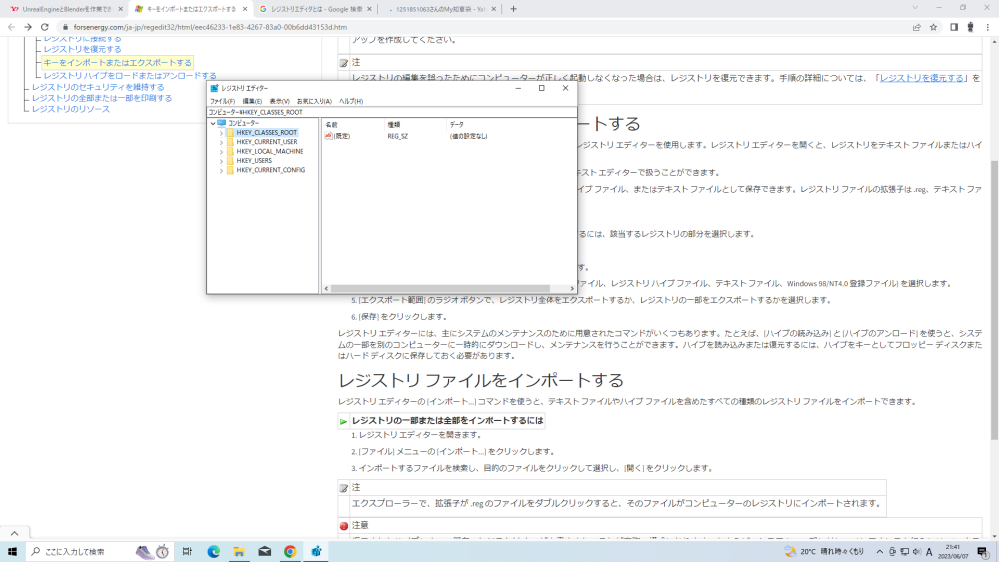Click the HKEY_LOCAL_MACHINE folder icon

point(230,152)
